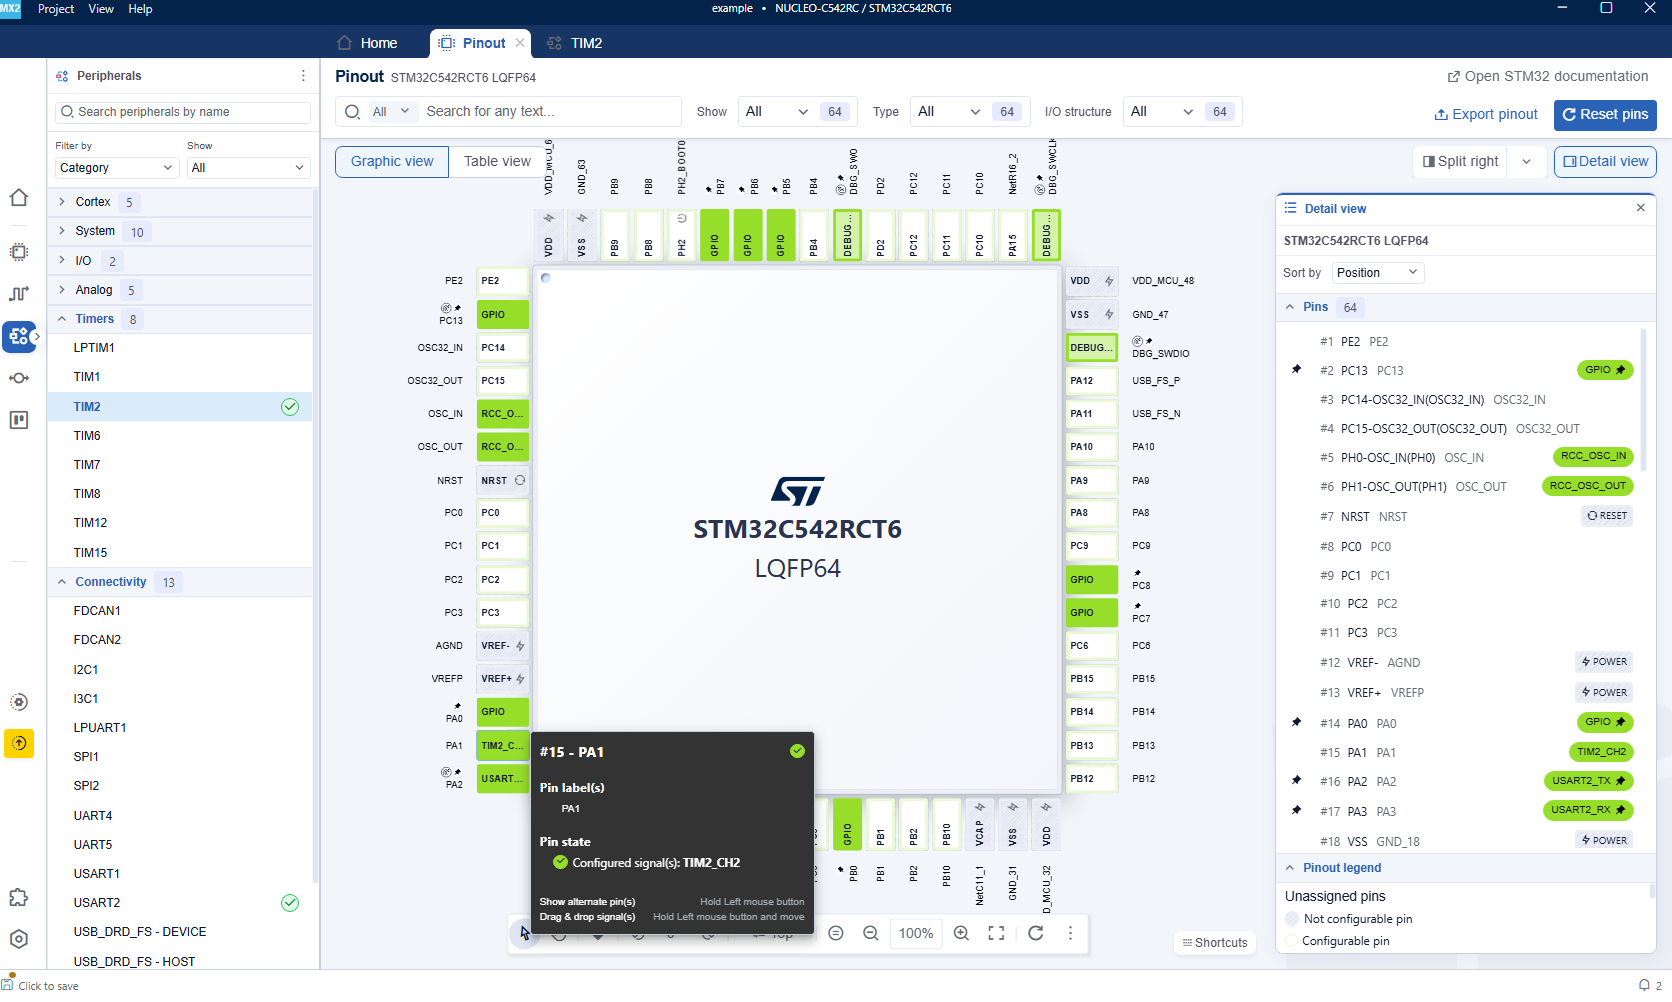The height and width of the screenshot is (1002, 1672).
Task: Open the chip pinout icon in sidebar
Action: 19,251
